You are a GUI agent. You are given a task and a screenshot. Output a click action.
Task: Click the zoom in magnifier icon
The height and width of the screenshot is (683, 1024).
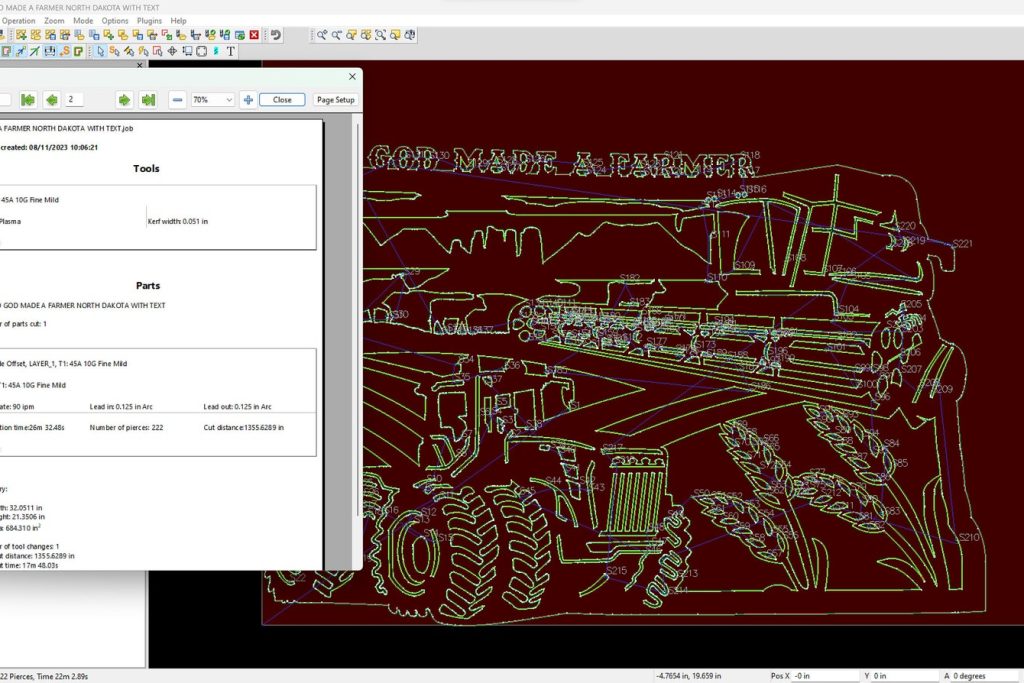[x=322, y=35]
